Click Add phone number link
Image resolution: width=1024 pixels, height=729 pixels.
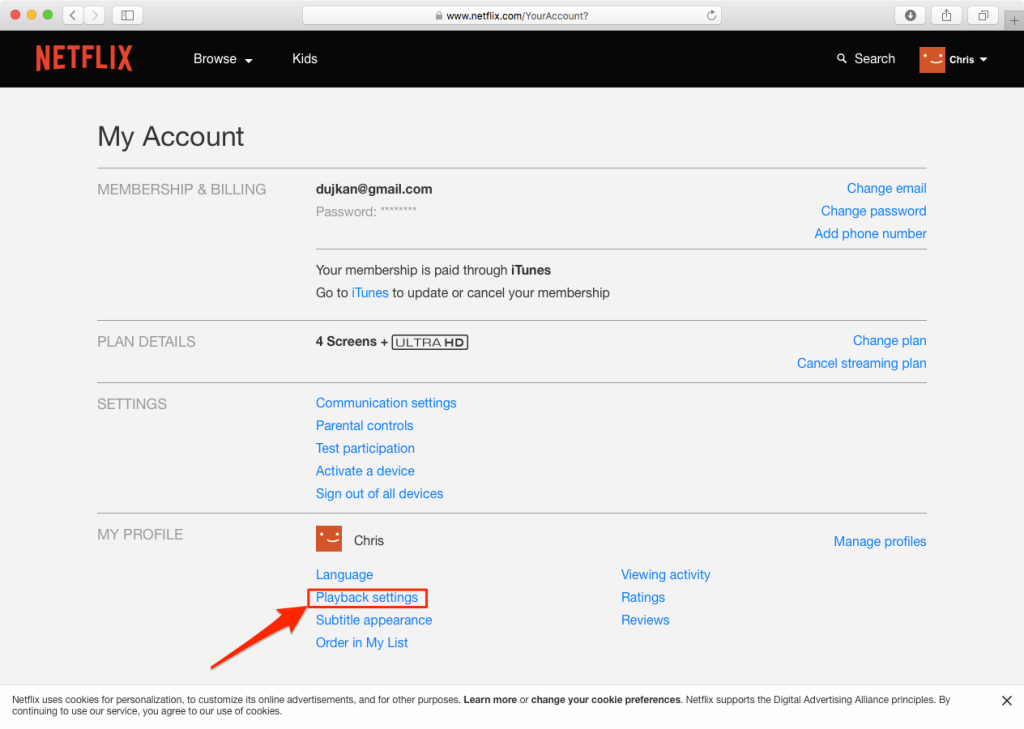(870, 233)
